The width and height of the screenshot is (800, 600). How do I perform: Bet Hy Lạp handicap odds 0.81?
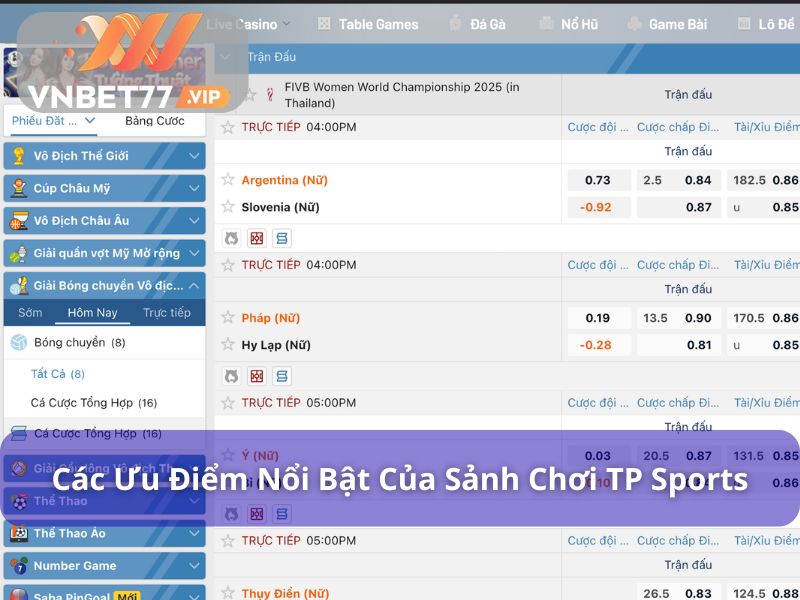pos(679,345)
